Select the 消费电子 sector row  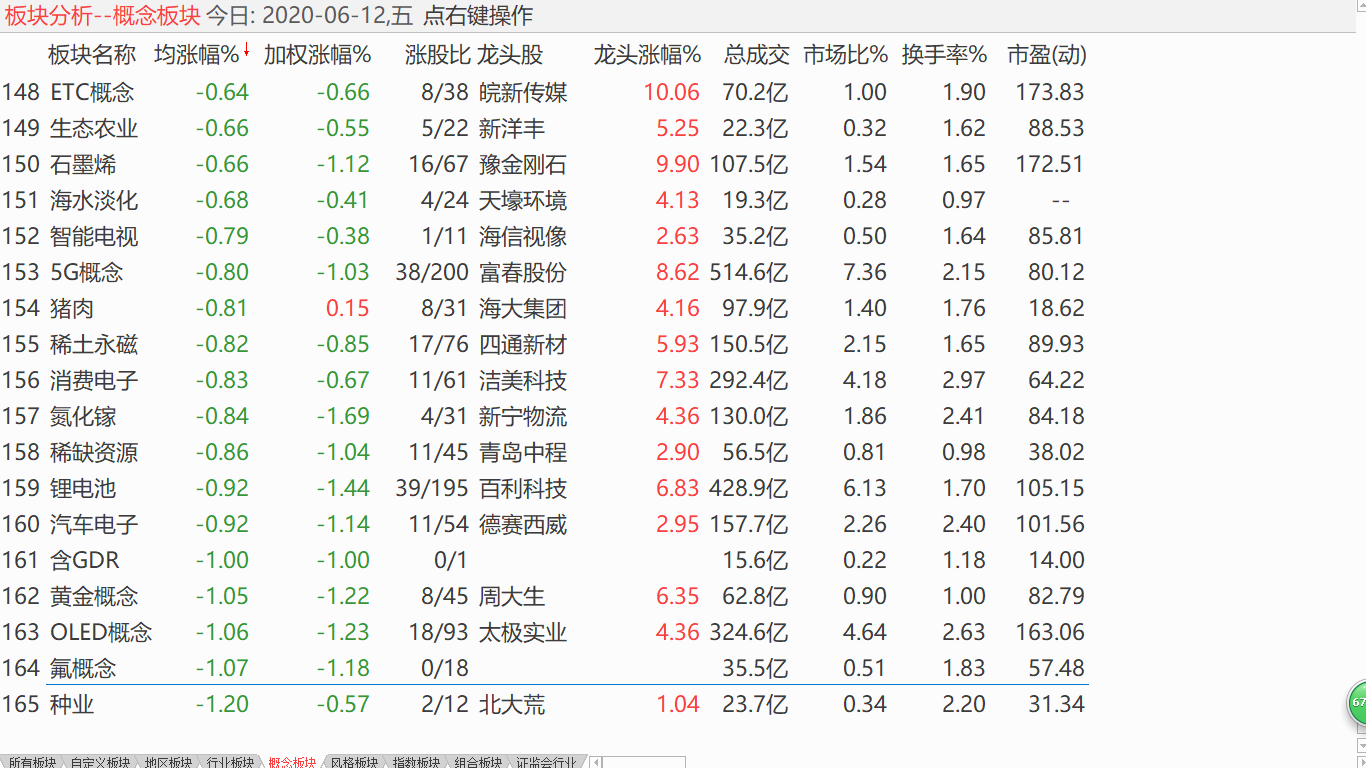544,380
